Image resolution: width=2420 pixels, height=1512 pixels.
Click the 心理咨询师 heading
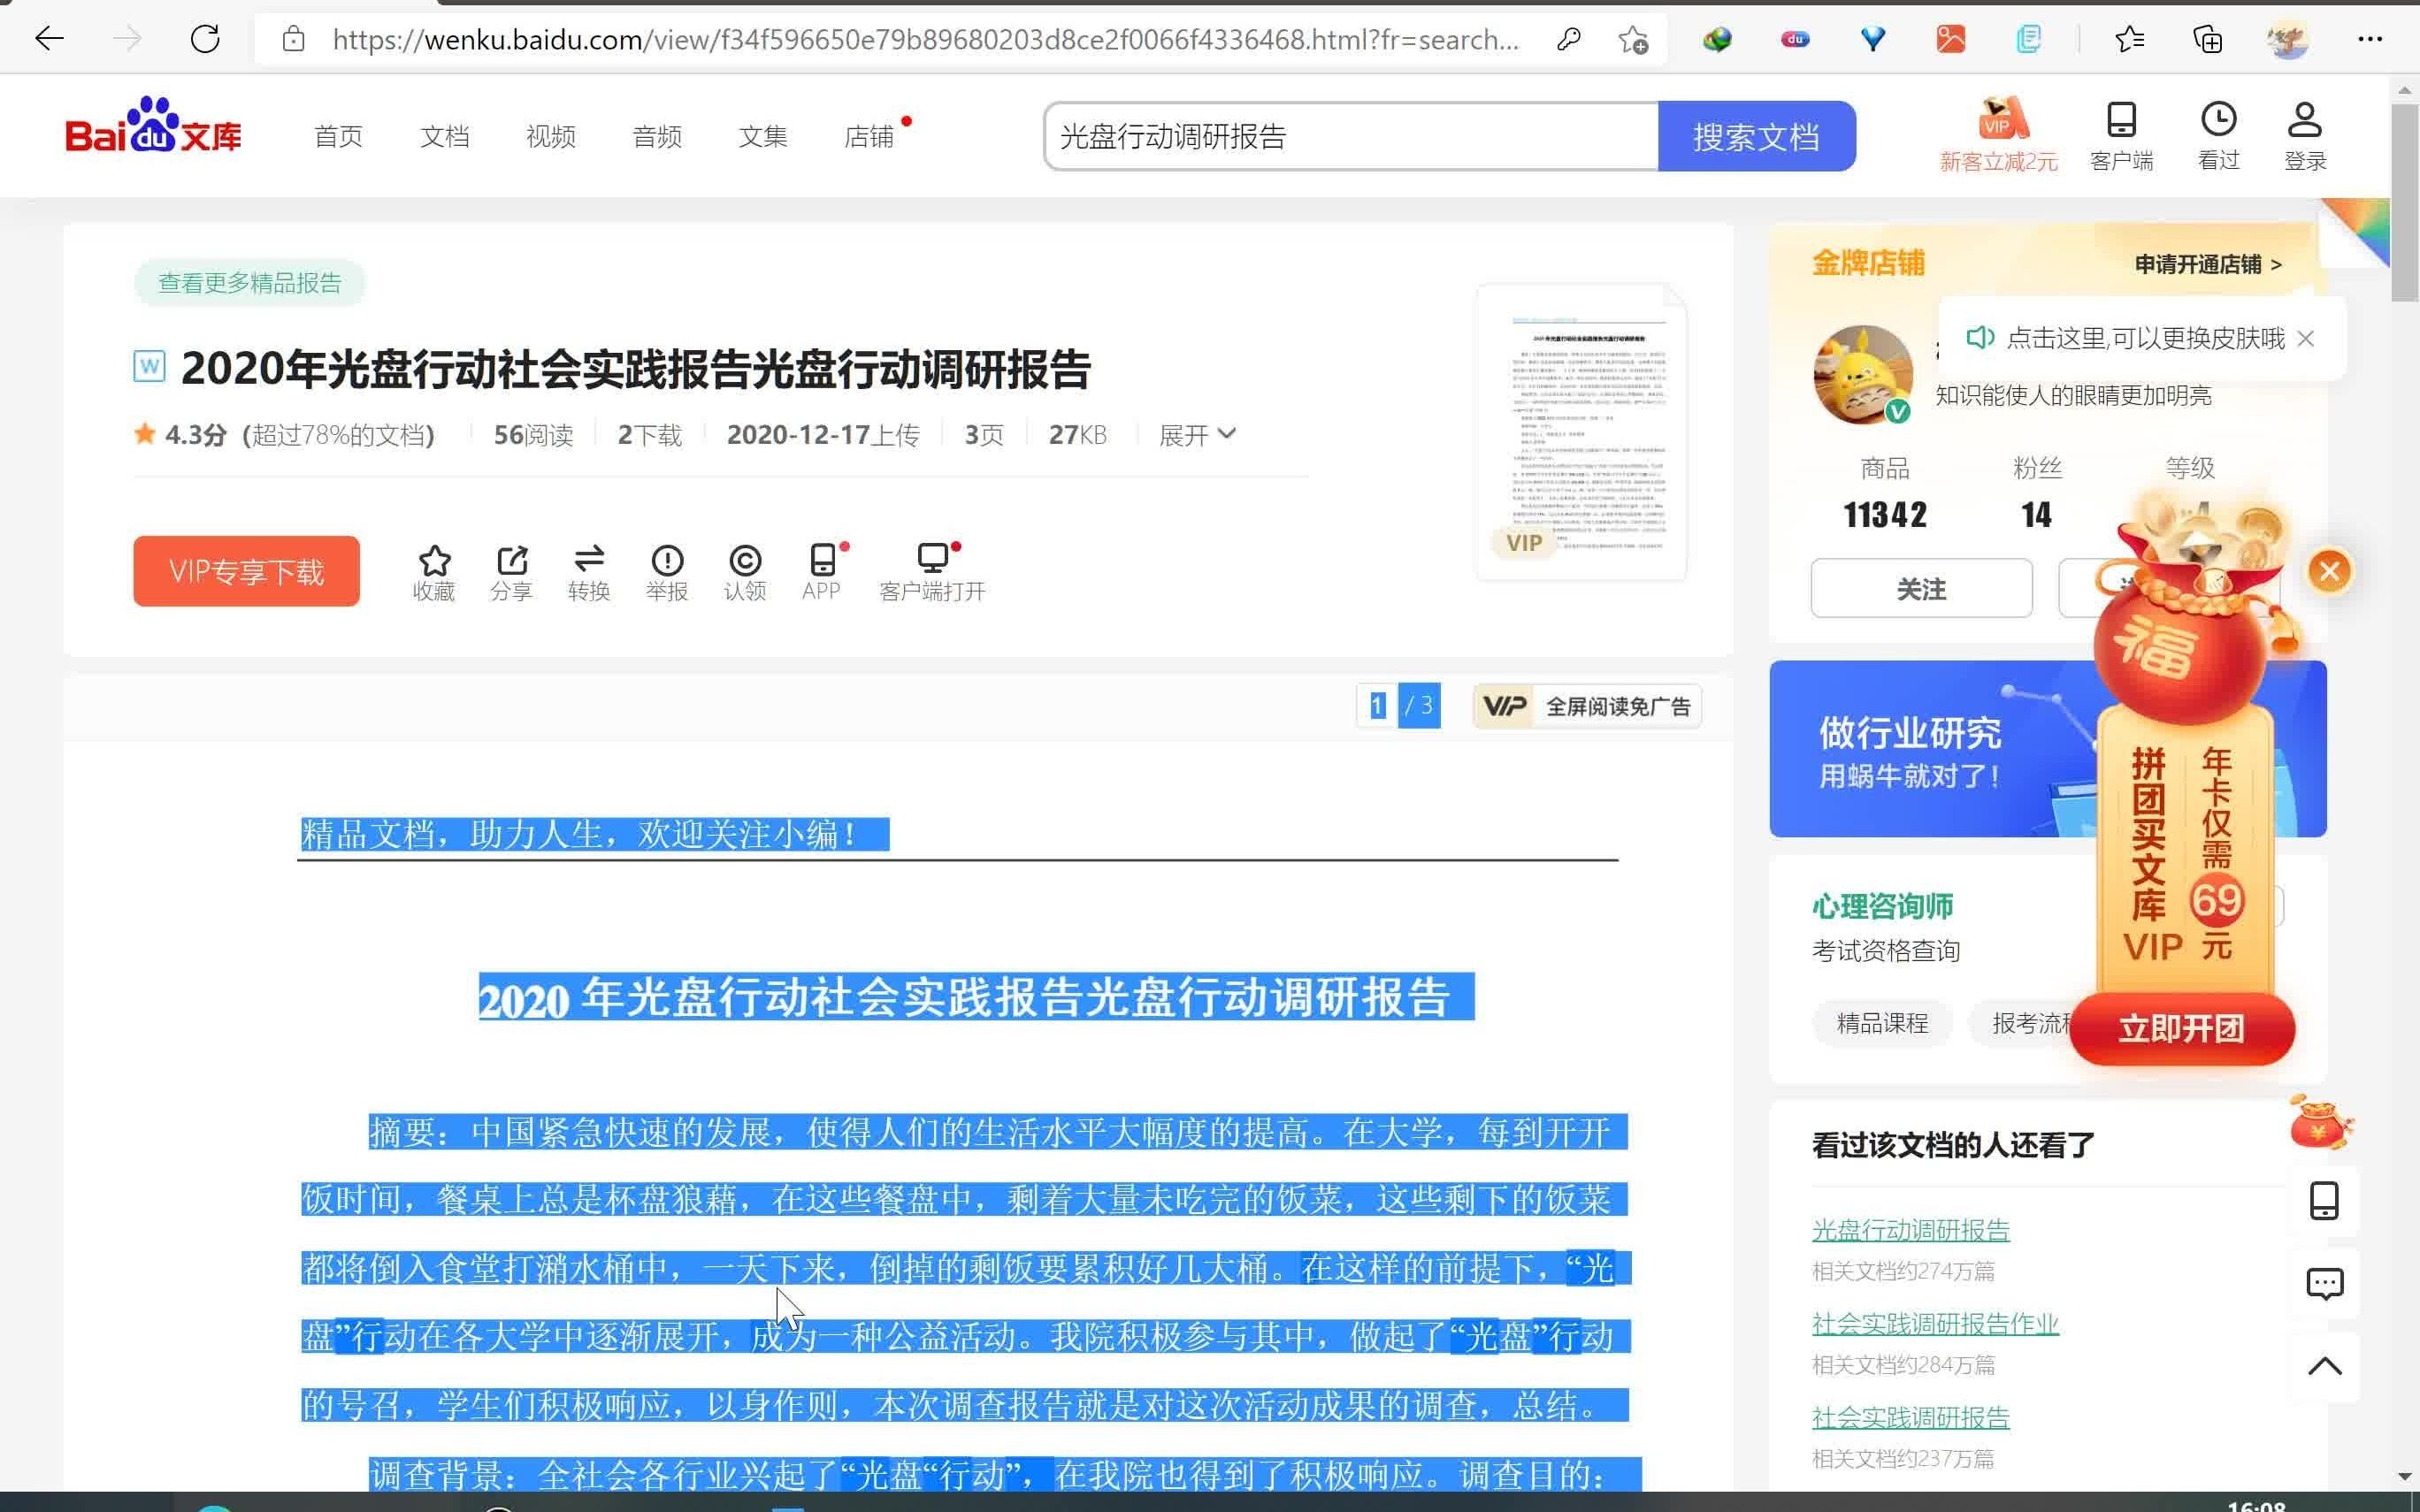coord(1882,906)
